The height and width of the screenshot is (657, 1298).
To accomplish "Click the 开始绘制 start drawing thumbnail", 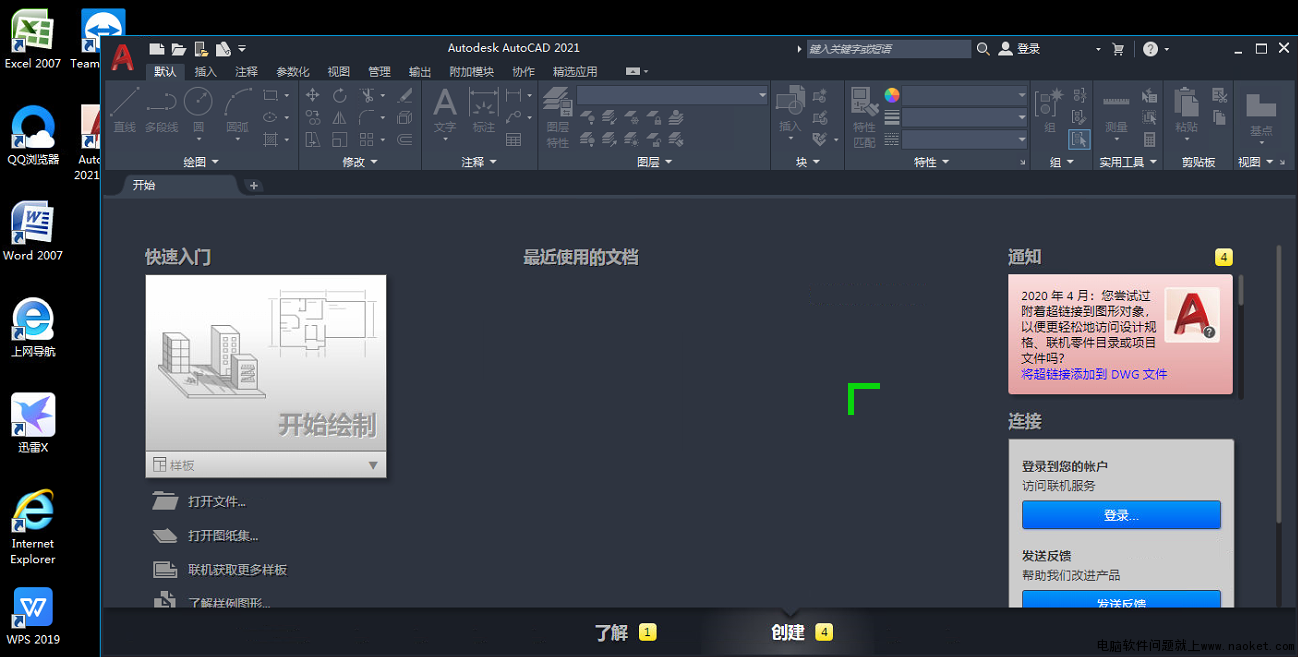I will (x=266, y=364).
